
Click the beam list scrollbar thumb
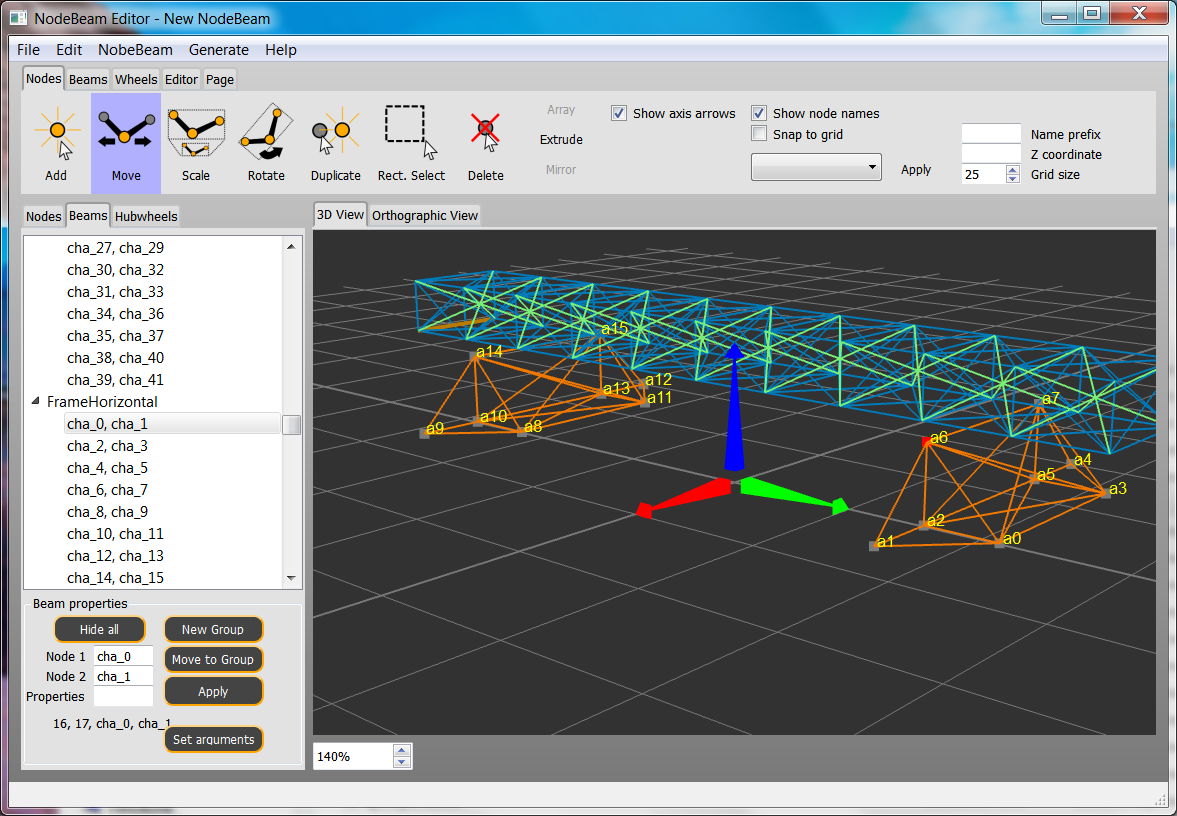tap(291, 425)
